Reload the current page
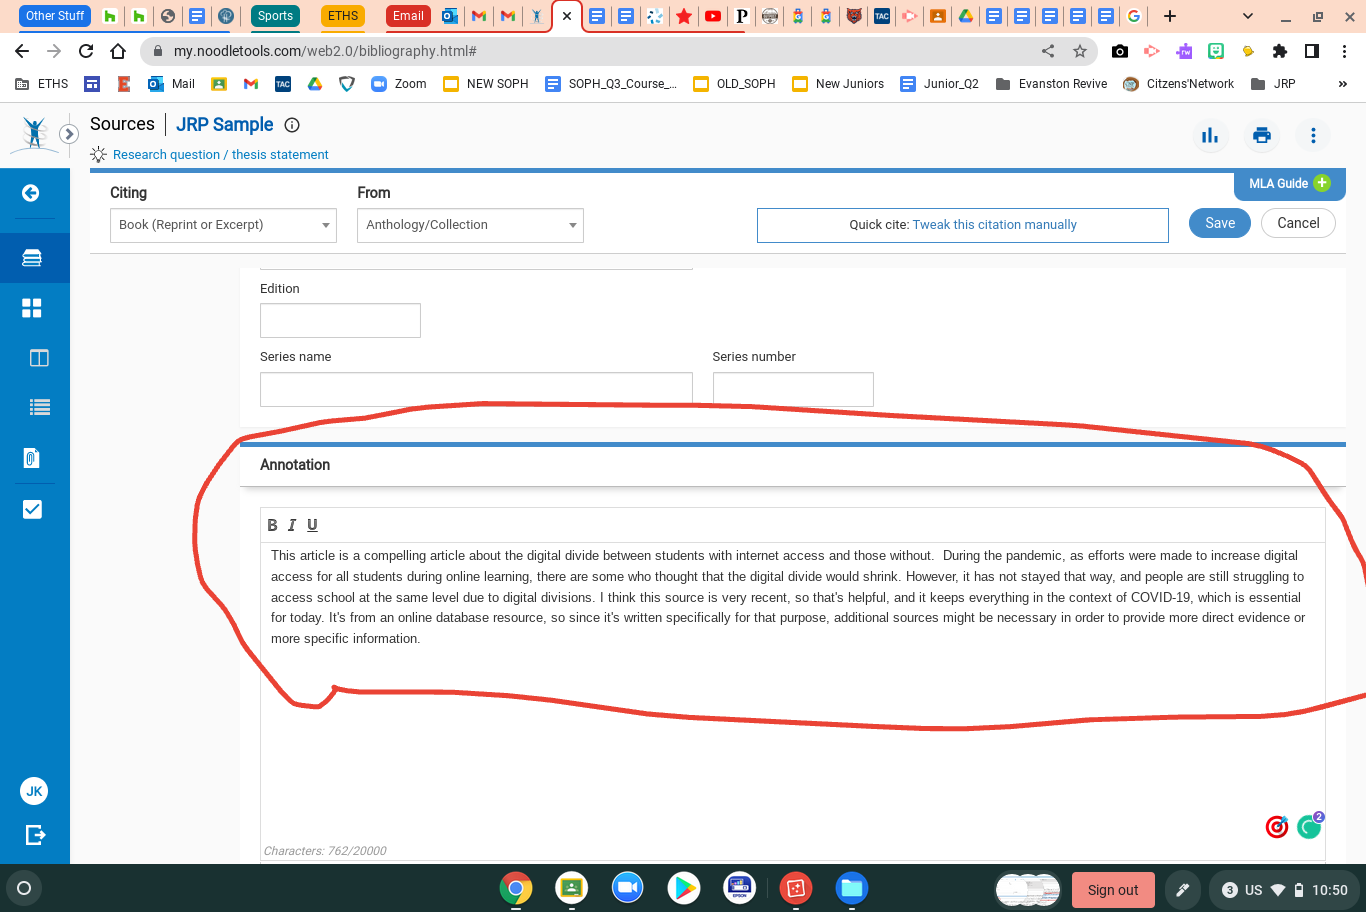 coord(86,51)
